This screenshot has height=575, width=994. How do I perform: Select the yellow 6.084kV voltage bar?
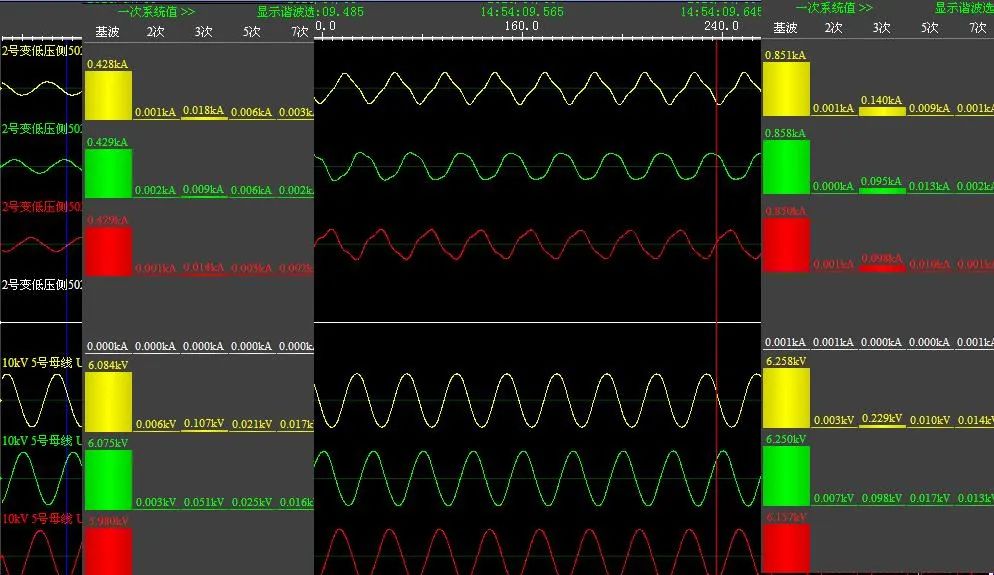(x=108, y=400)
